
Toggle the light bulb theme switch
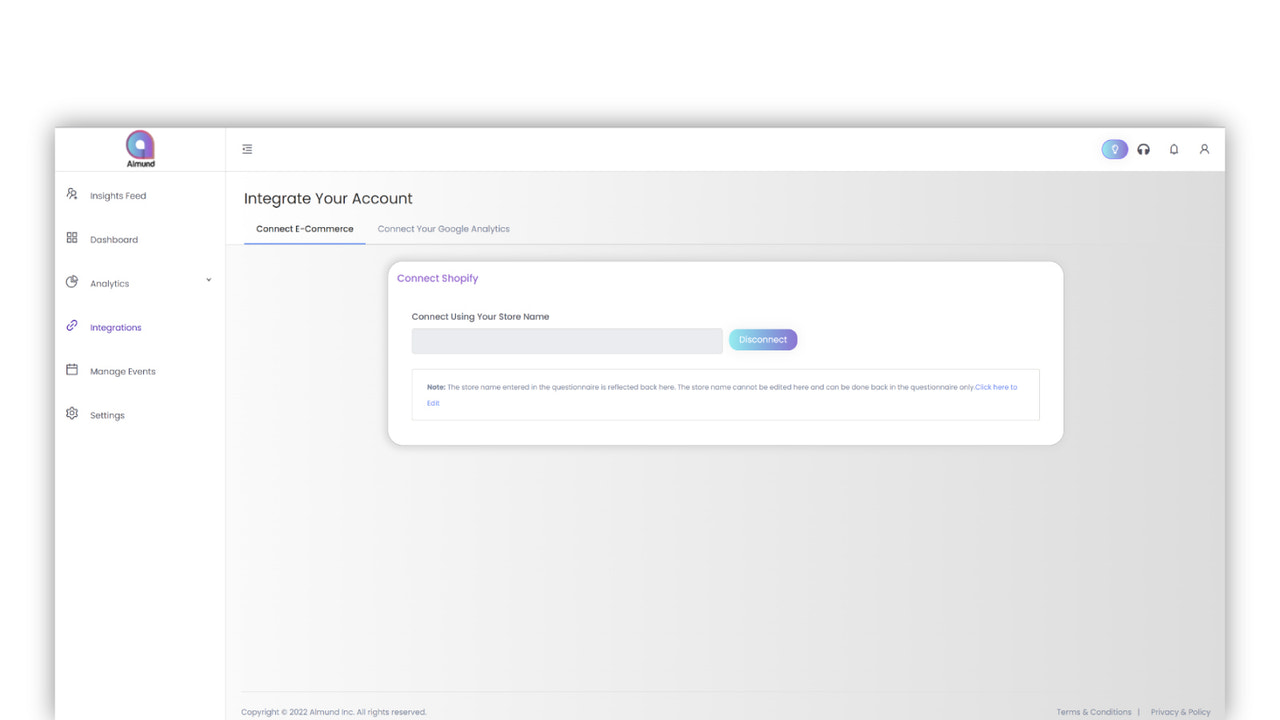pyautogui.click(x=1114, y=148)
